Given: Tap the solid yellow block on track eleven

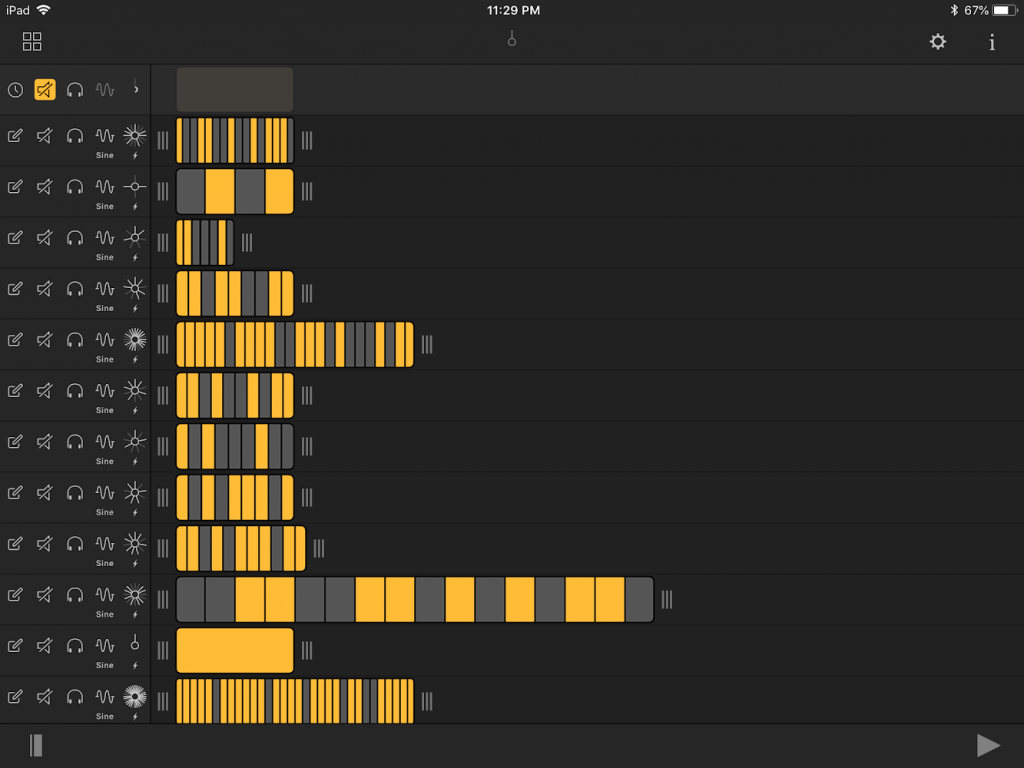Looking at the screenshot, I should pos(235,650).
